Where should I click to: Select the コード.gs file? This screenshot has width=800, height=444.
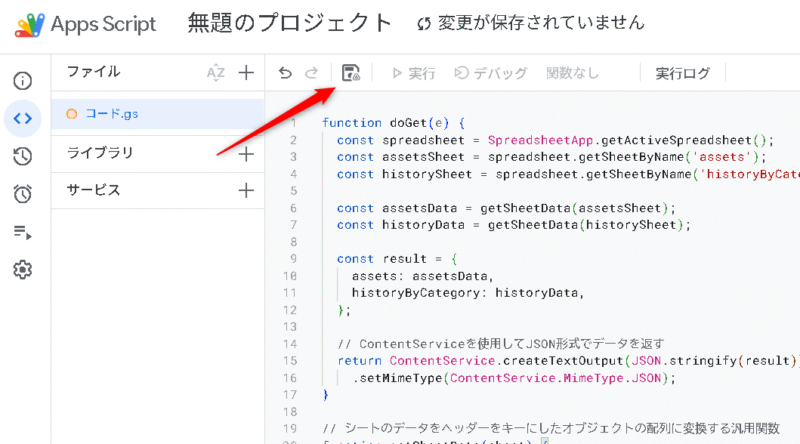(111, 114)
